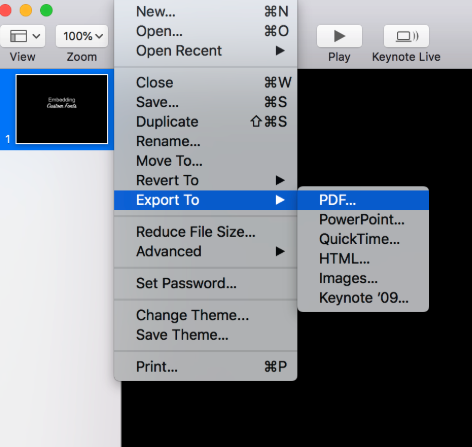Expand the Revert To submenu
This screenshot has height=447, width=472.
pyautogui.click(x=205, y=180)
